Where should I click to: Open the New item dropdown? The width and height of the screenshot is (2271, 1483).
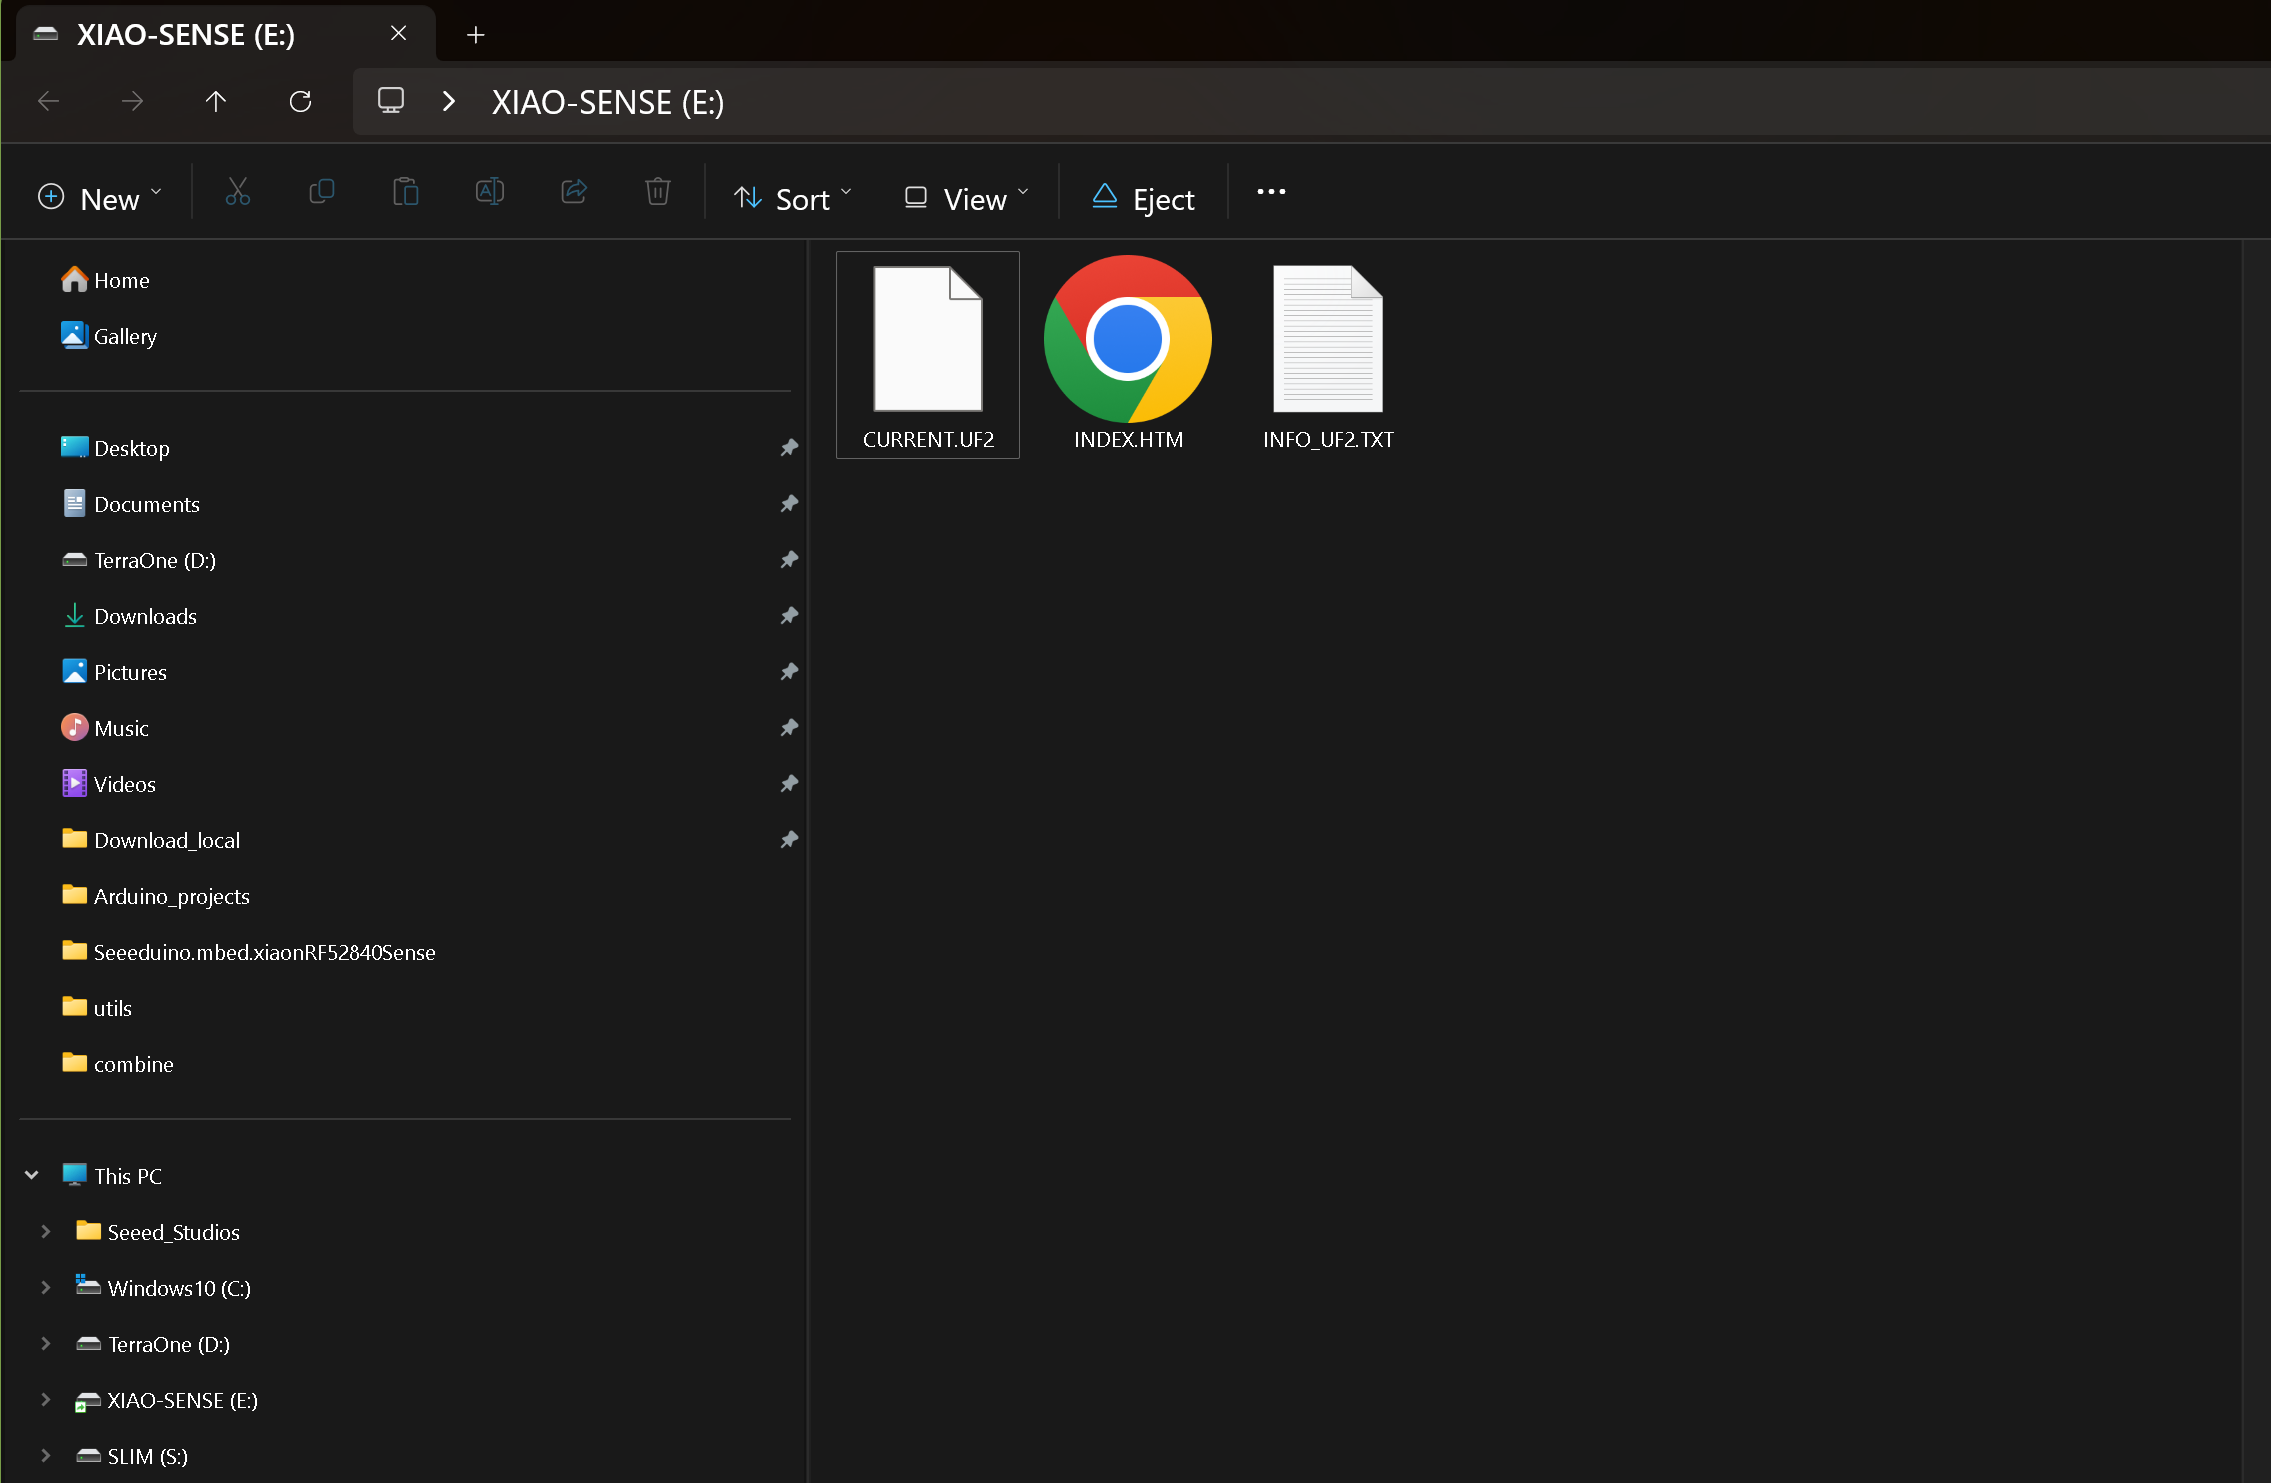point(100,198)
